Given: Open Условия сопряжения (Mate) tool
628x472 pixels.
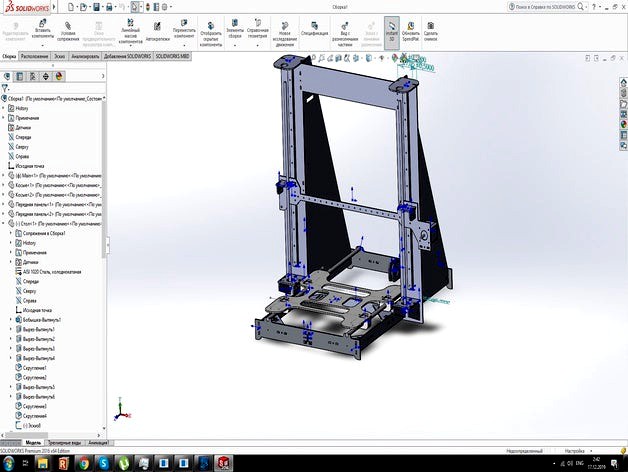Looking at the screenshot, I should coord(68,31).
